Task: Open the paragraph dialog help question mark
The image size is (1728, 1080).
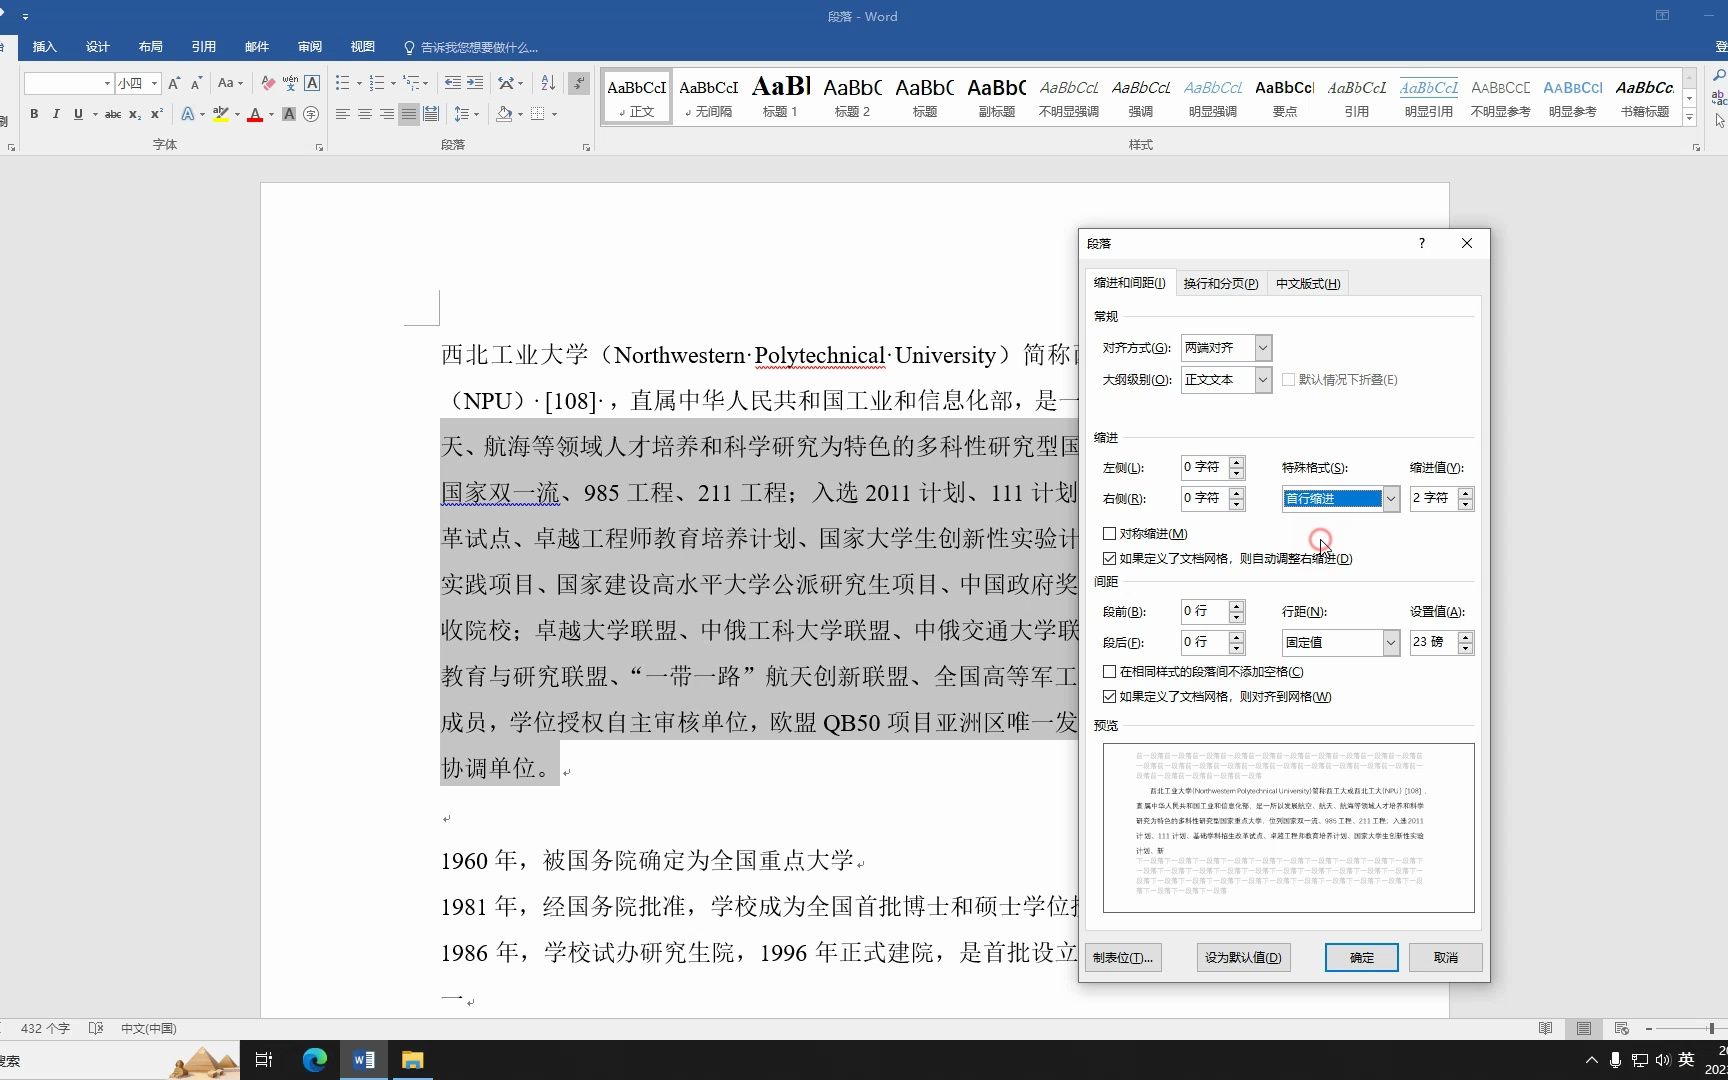Action: [x=1421, y=243]
